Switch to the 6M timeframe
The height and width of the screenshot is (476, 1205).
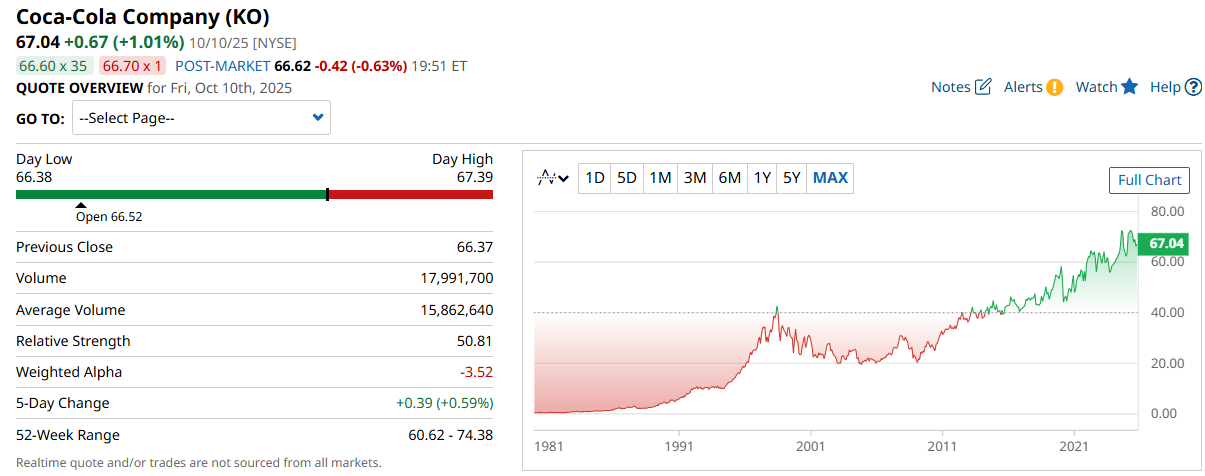[729, 178]
